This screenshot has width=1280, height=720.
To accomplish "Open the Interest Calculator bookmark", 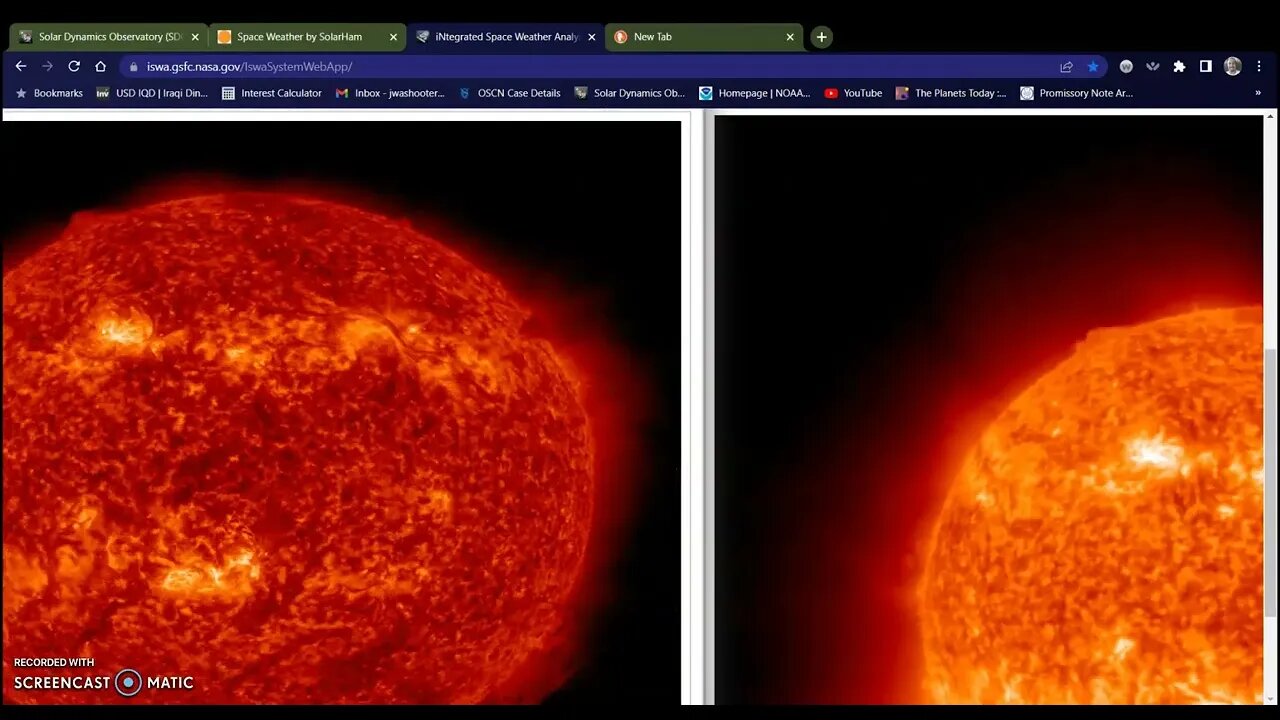I will (x=272, y=93).
